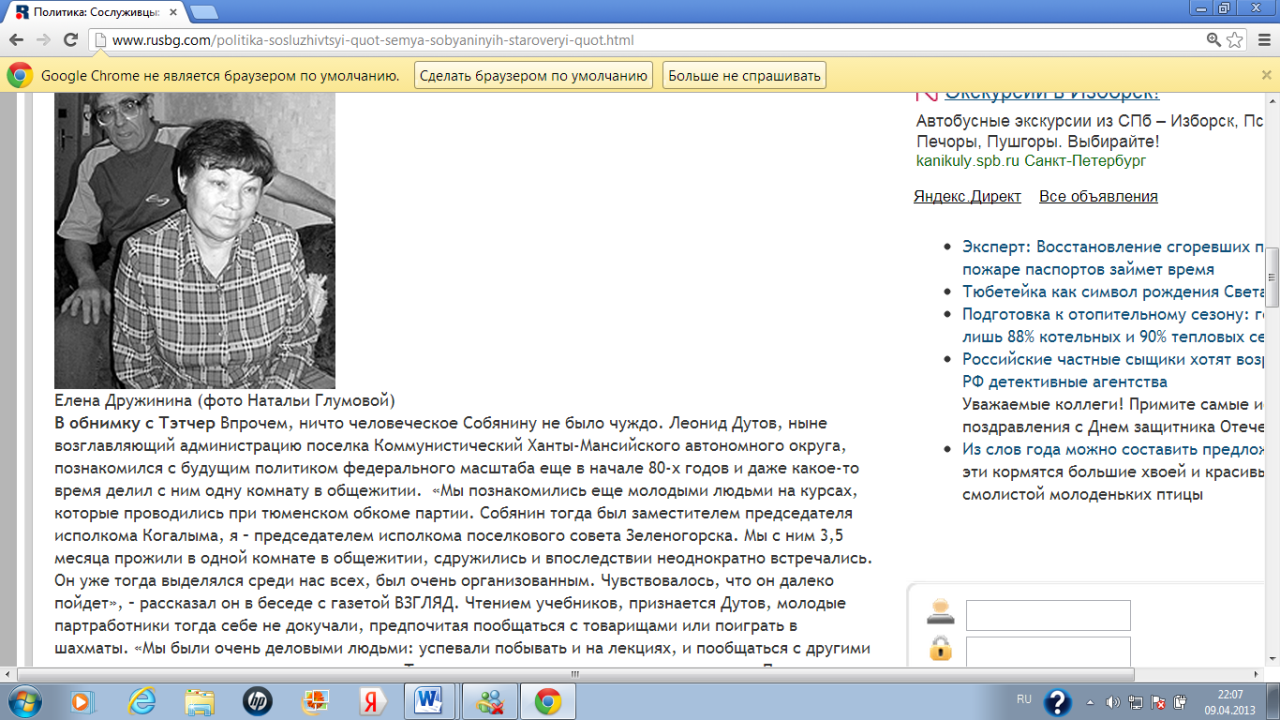Screen dimensions: 1280x720
Task: Open the Все объявления link
Action: click(x=1098, y=196)
